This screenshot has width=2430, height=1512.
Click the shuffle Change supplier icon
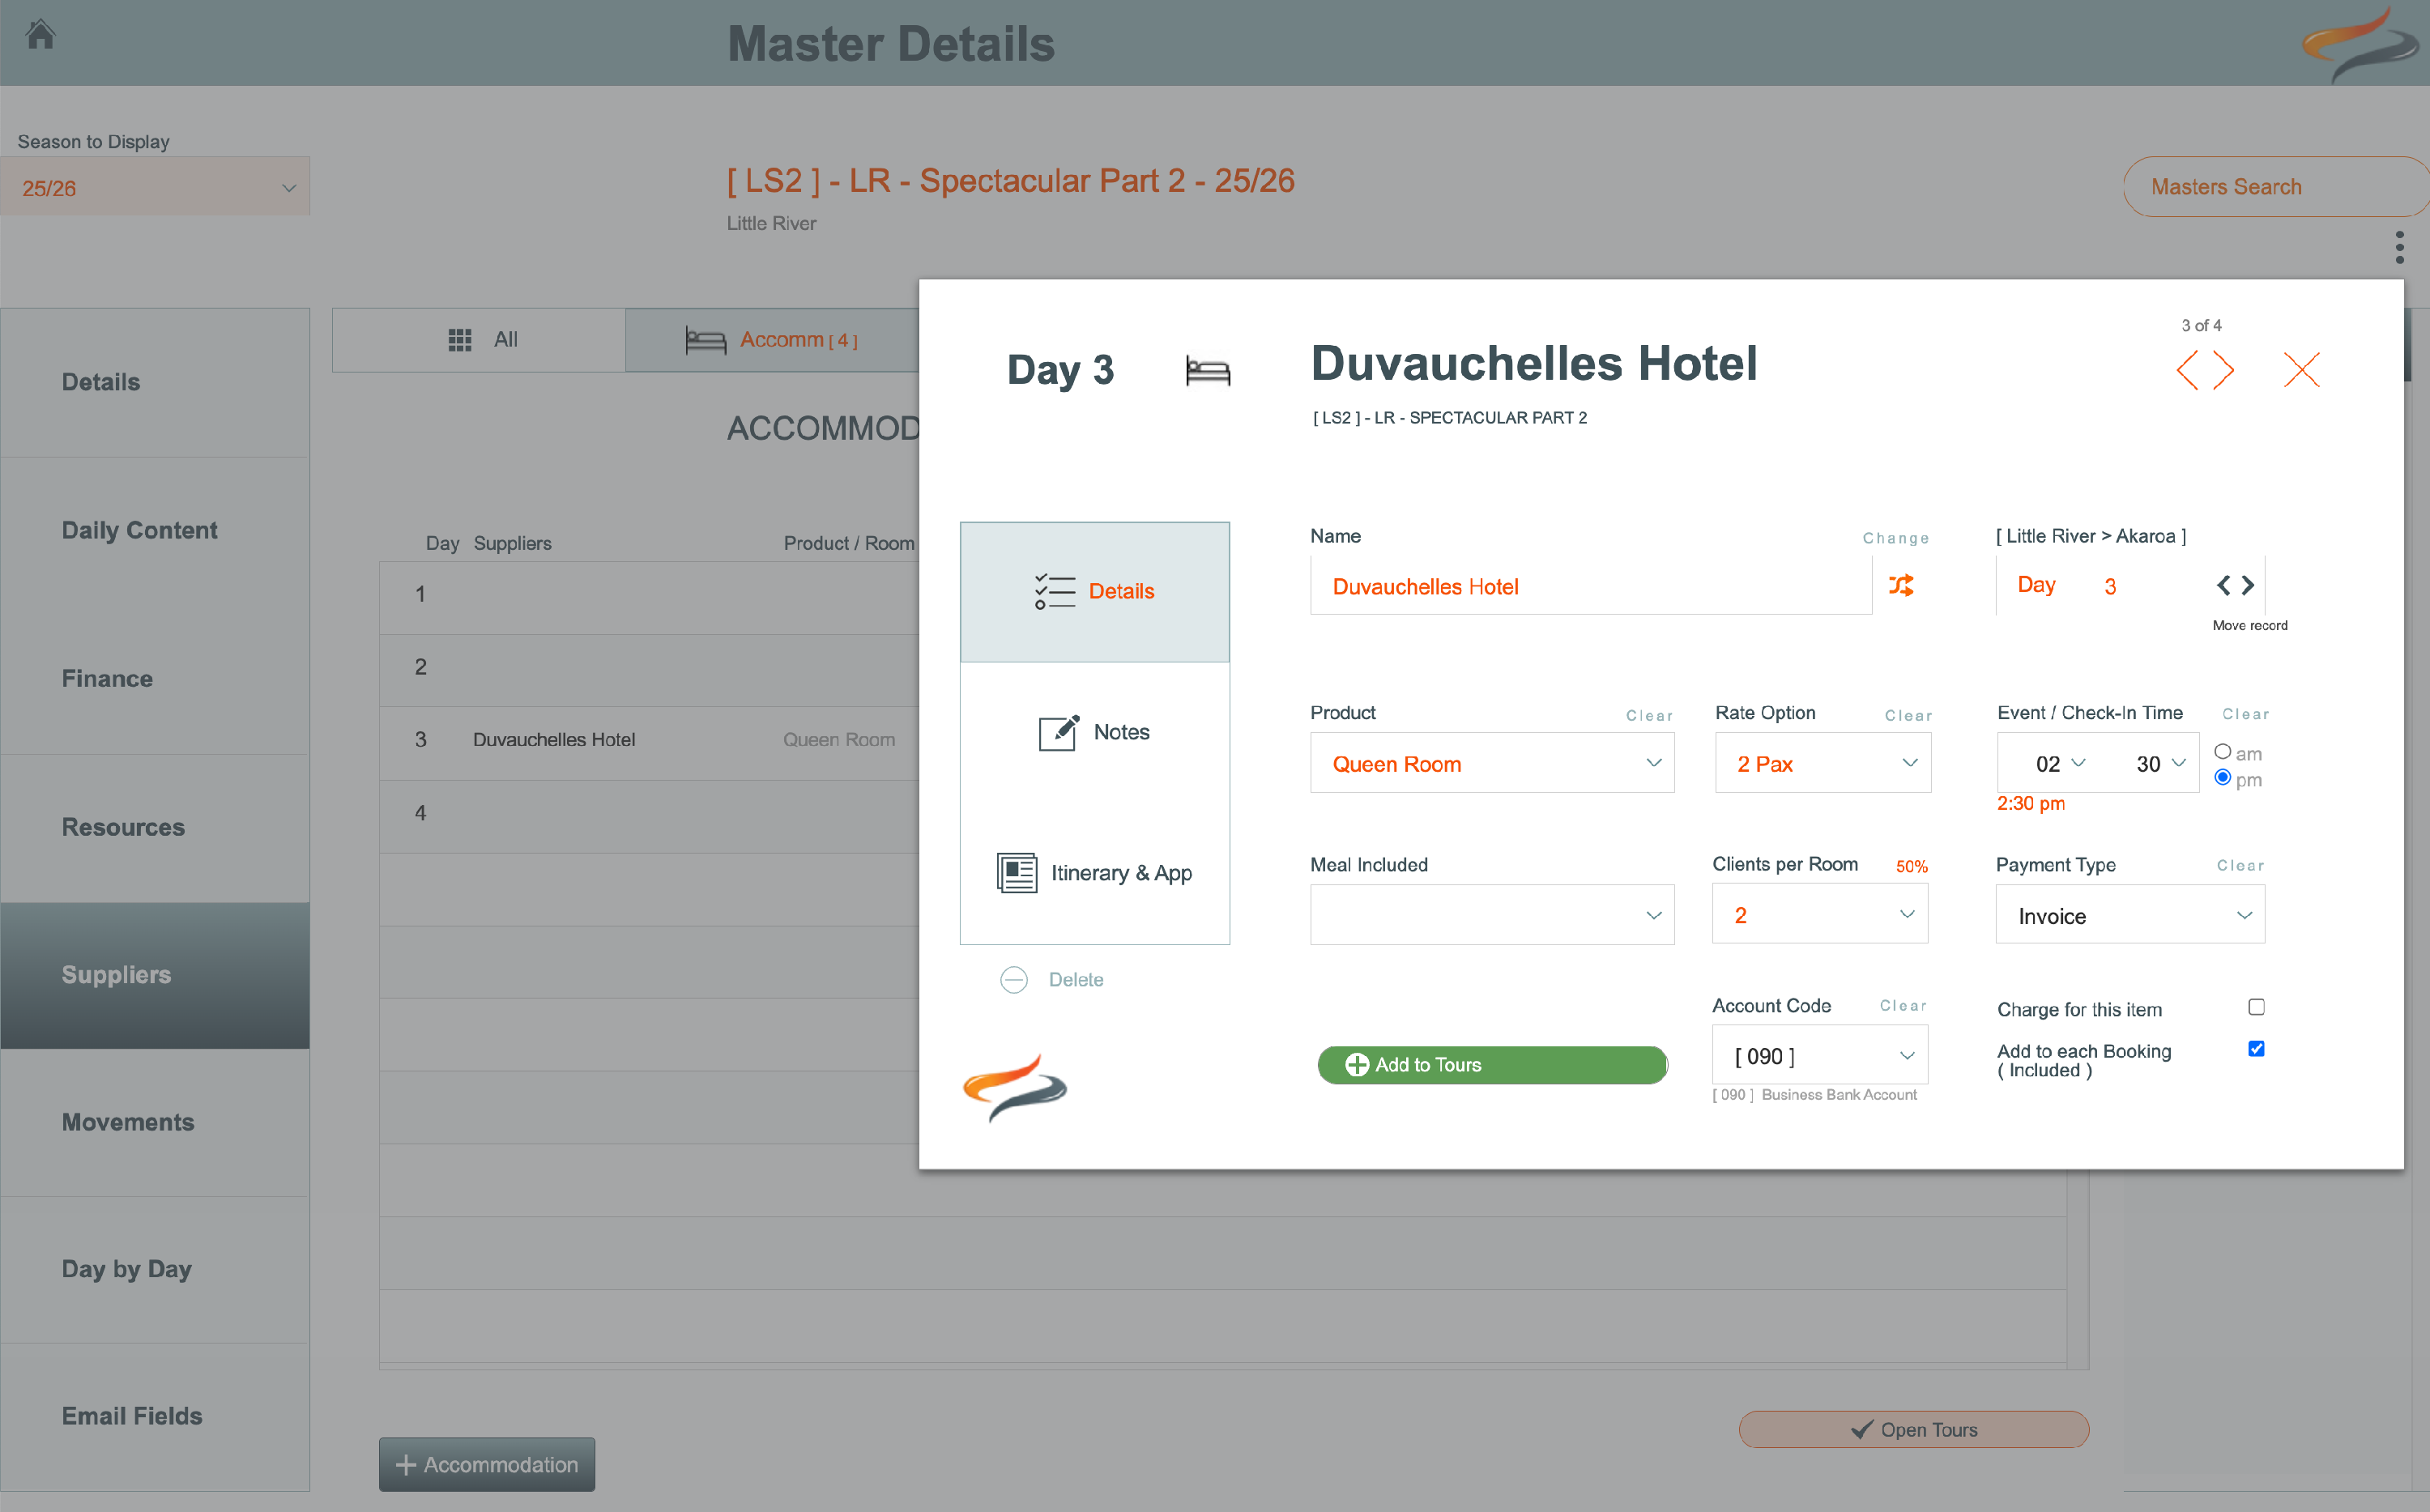tap(1901, 585)
